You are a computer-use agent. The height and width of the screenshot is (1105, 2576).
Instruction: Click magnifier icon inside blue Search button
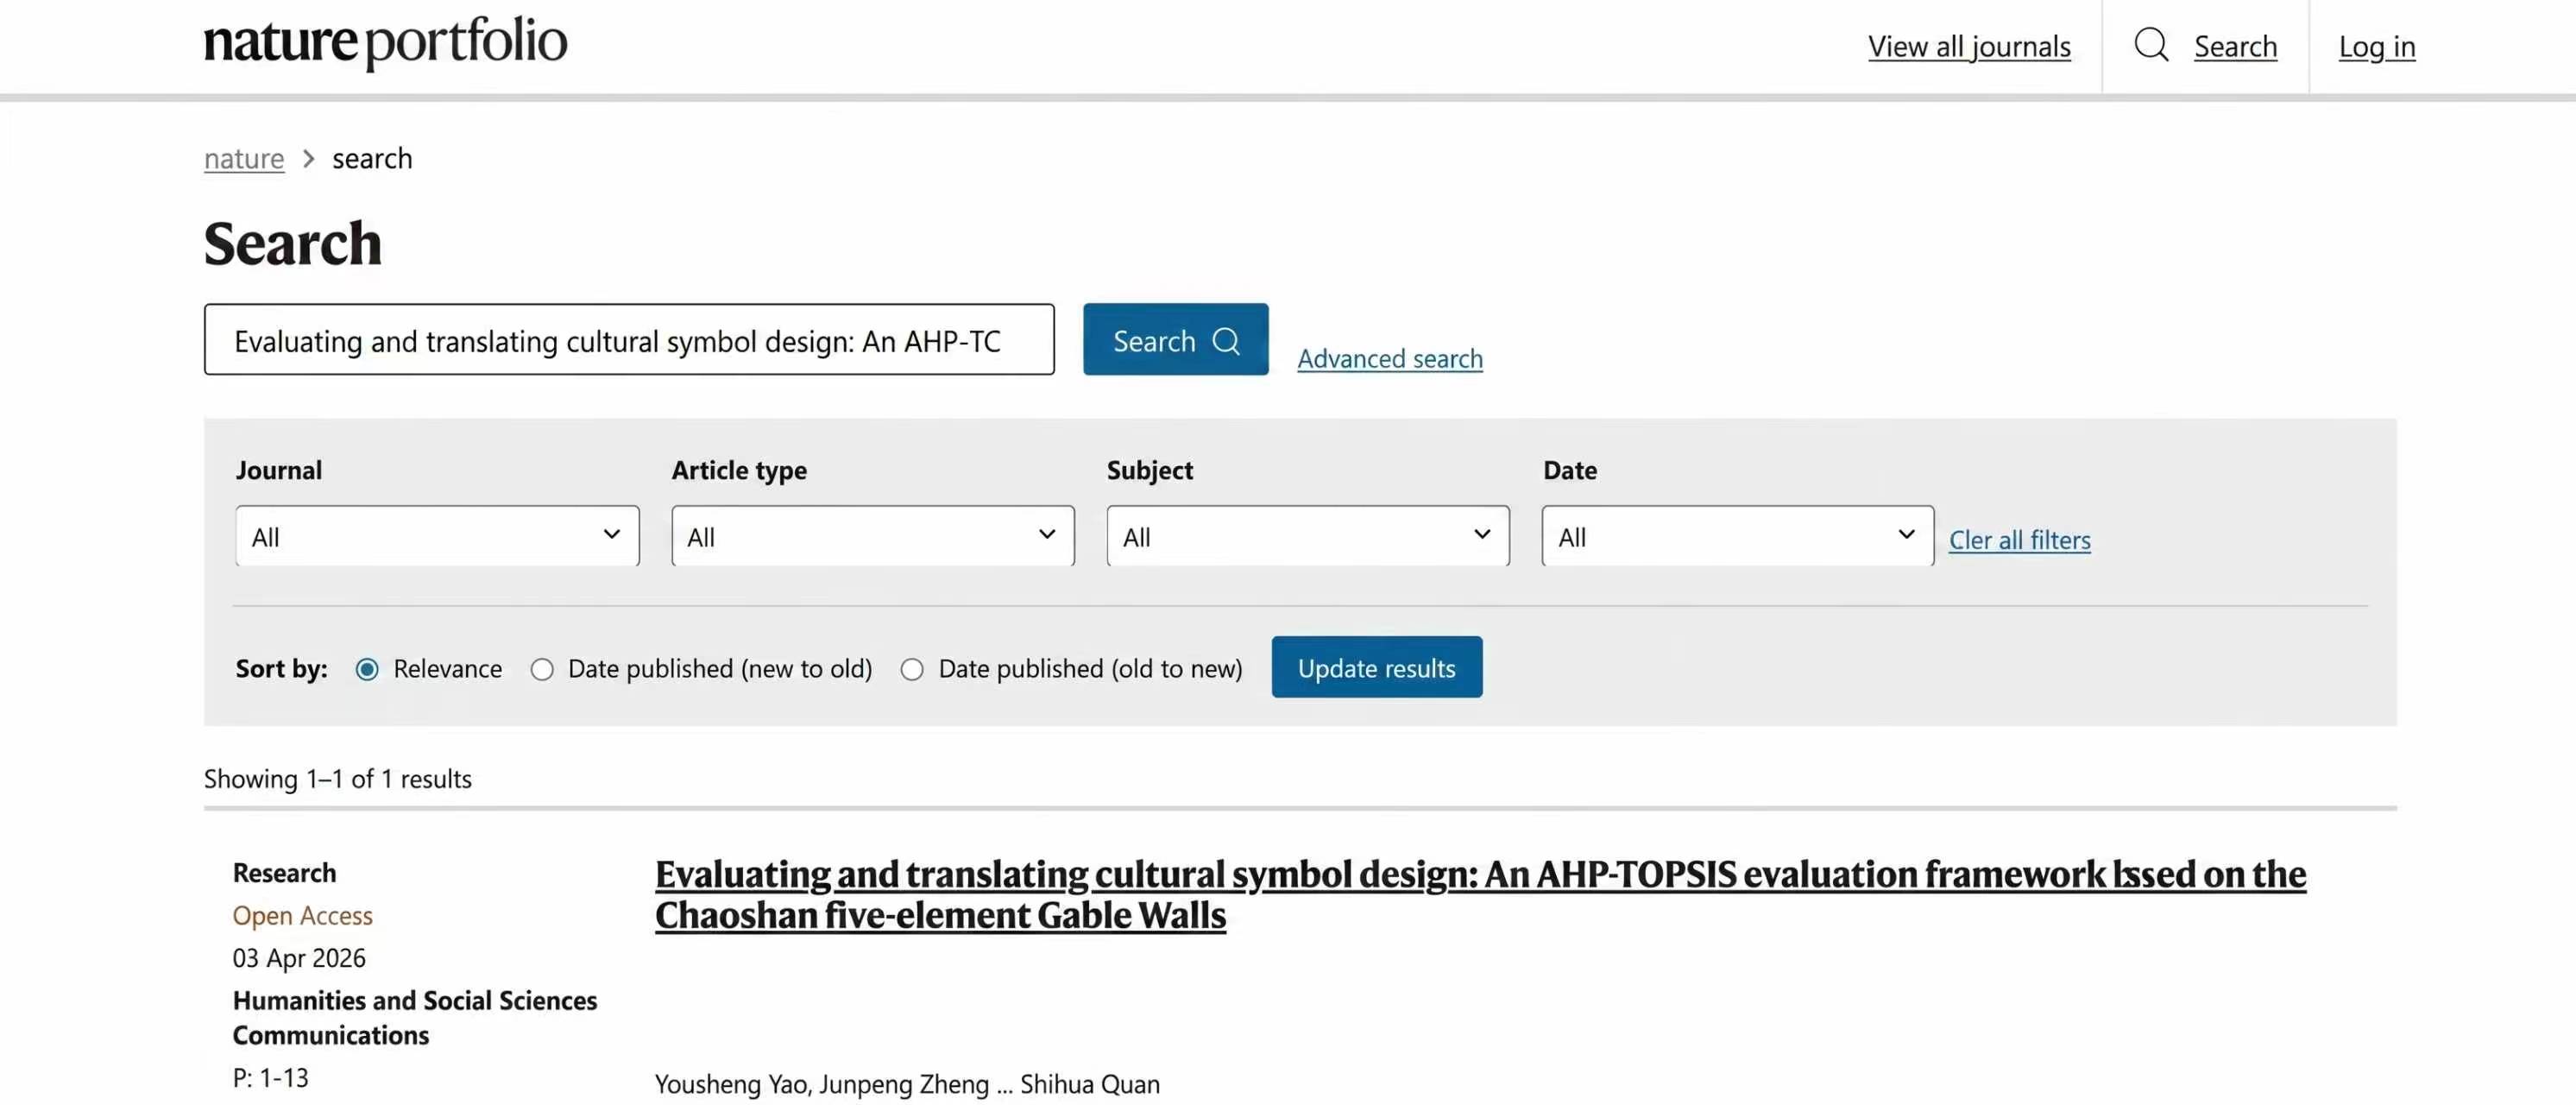1226,341
